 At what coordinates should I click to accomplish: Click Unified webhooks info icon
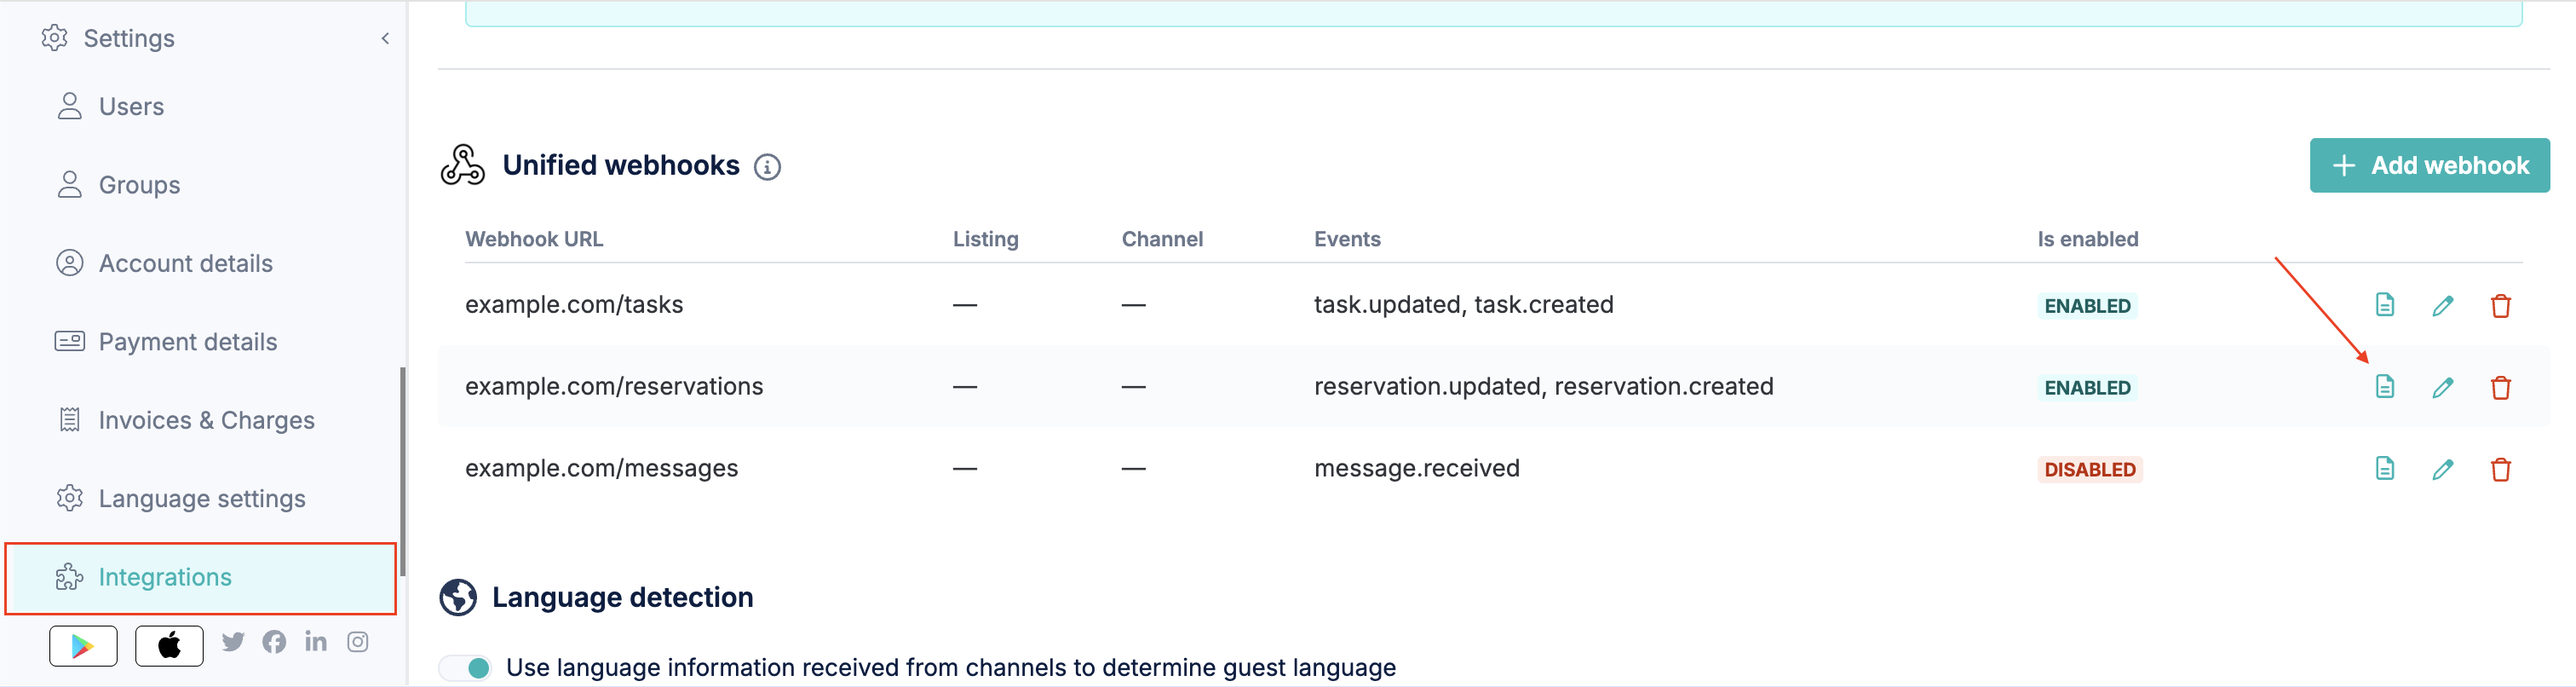767,167
